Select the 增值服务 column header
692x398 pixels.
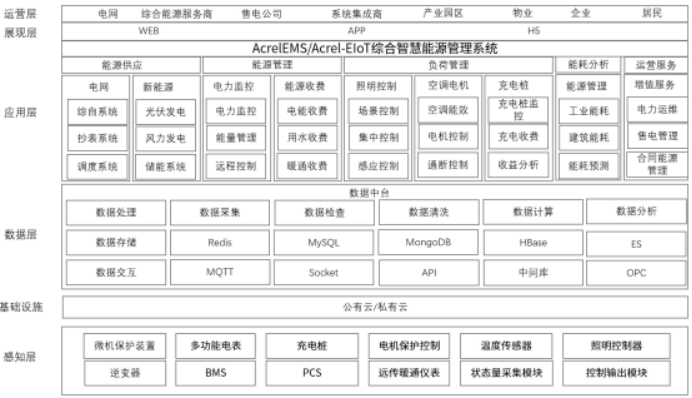coord(655,85)
